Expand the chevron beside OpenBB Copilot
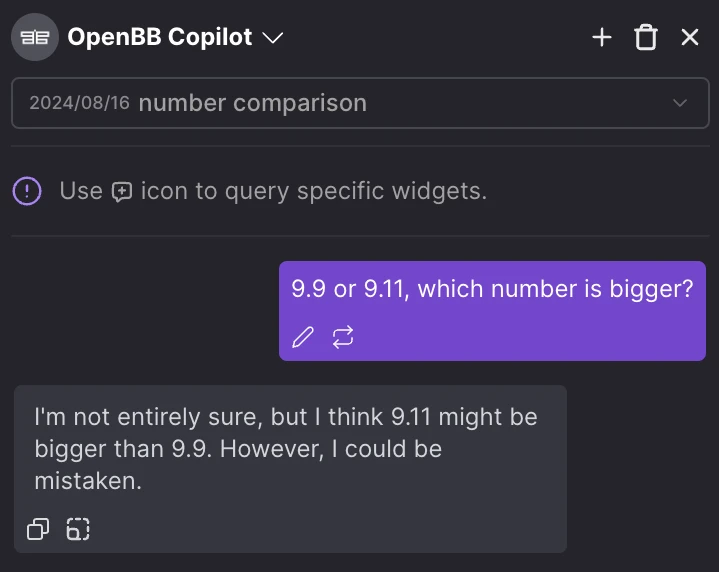The image size is (719, 572). pos(272,38)
